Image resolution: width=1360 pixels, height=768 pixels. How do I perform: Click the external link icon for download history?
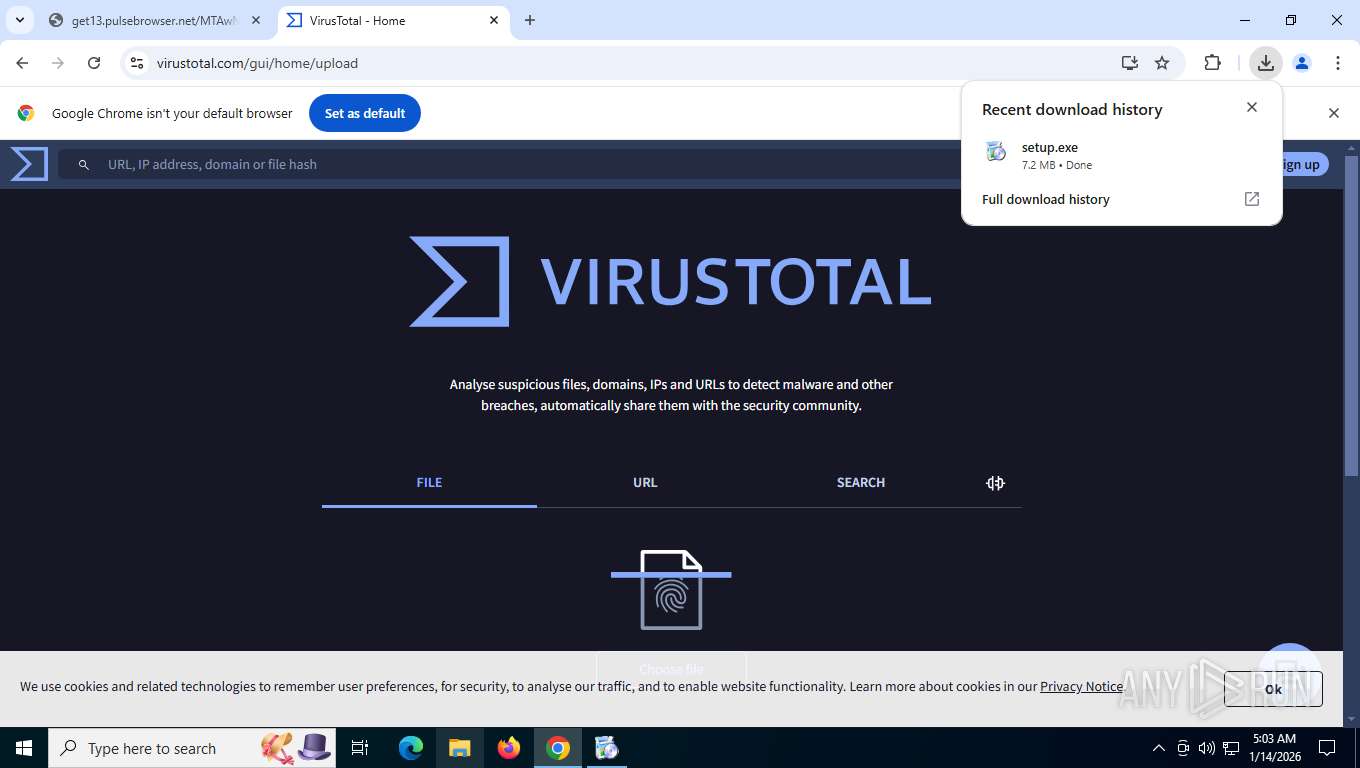coord(1252,199)
